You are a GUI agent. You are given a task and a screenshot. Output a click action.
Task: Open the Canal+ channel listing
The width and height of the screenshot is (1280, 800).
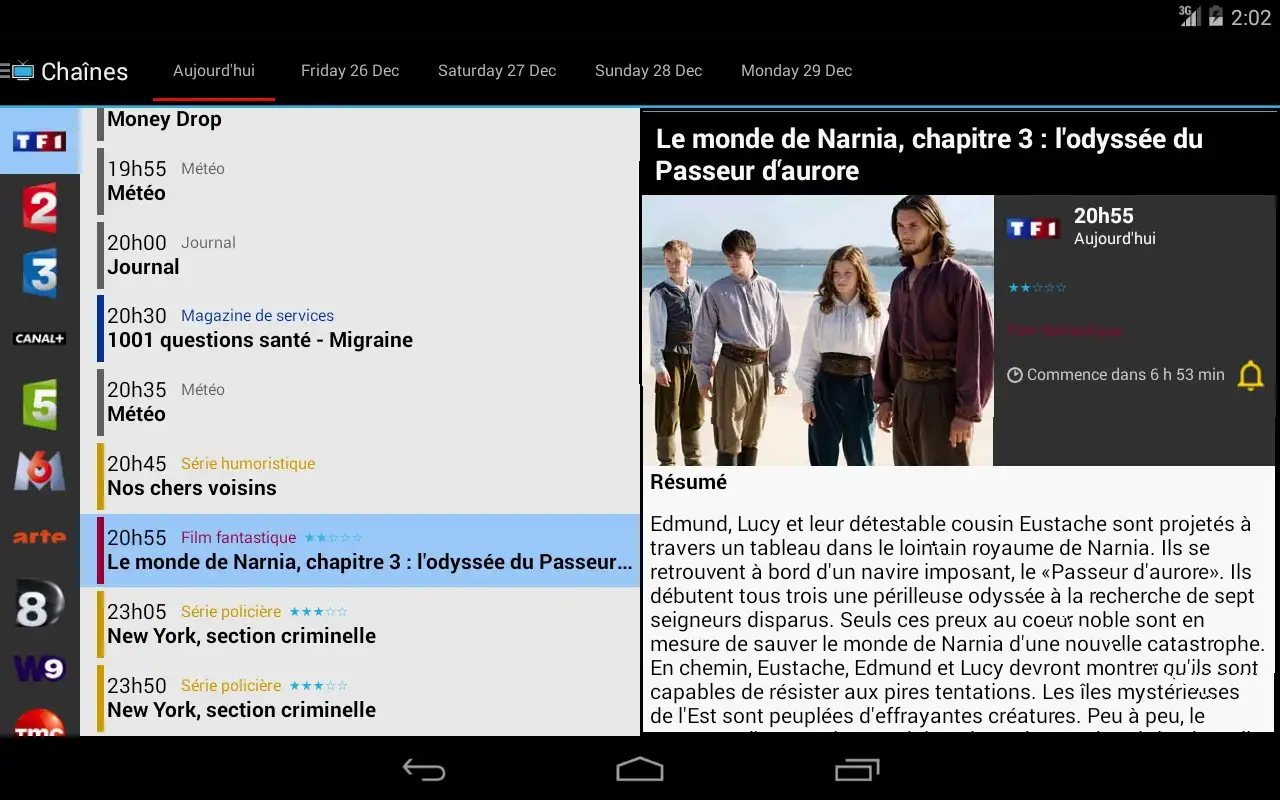click(x=40, y=339)
